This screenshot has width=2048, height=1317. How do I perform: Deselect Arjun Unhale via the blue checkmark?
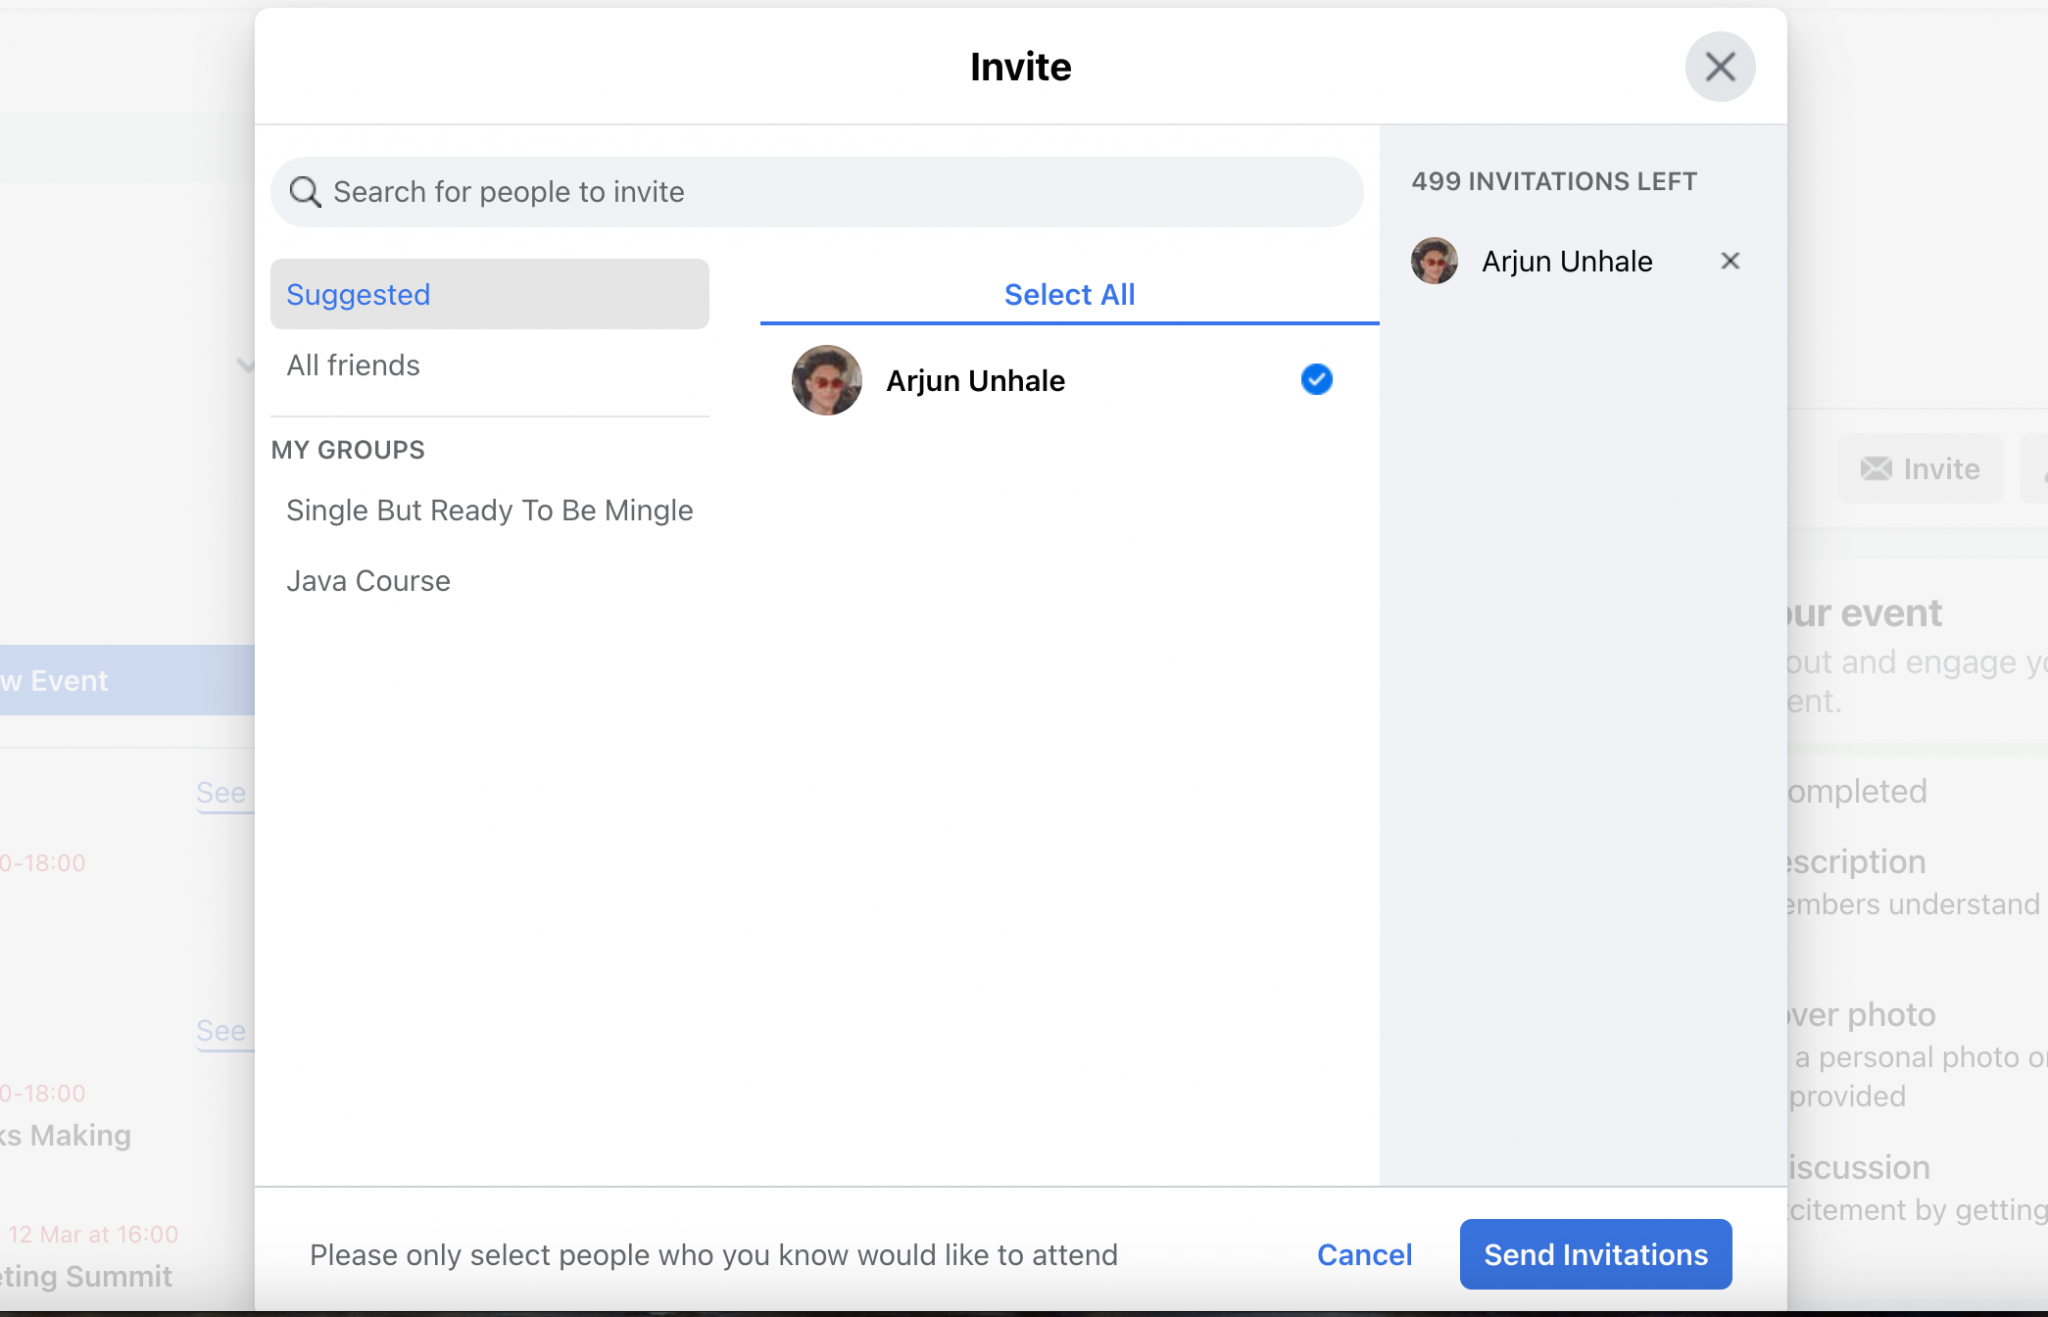1315,380
